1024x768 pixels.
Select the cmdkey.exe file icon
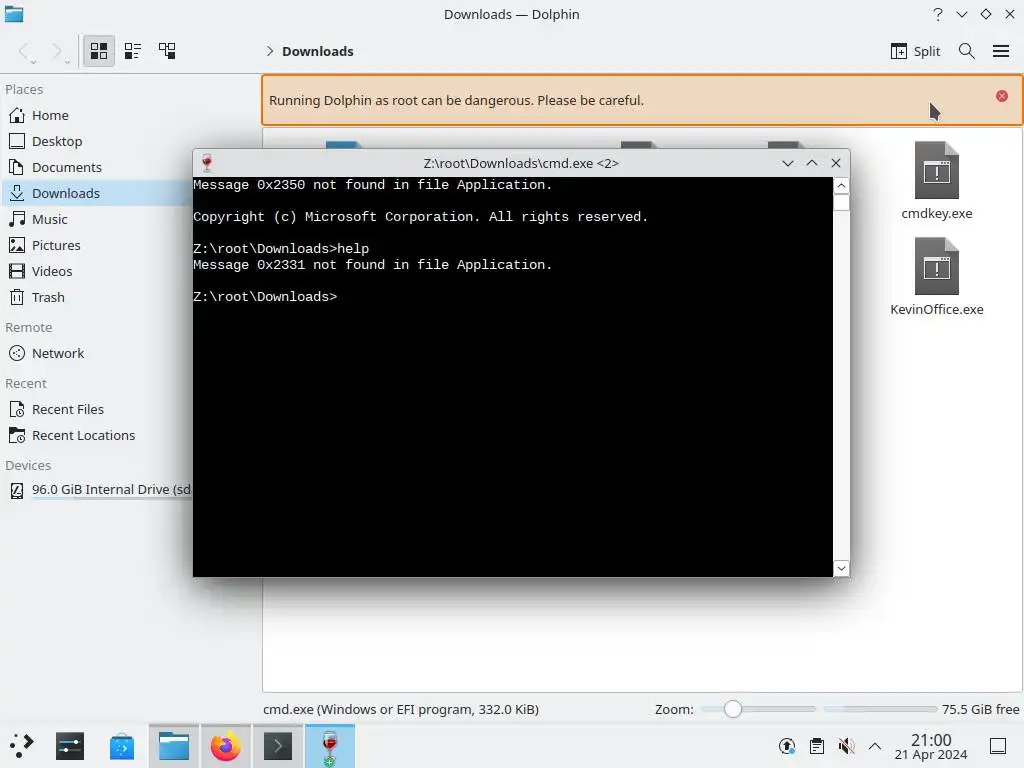pos(936,170)
